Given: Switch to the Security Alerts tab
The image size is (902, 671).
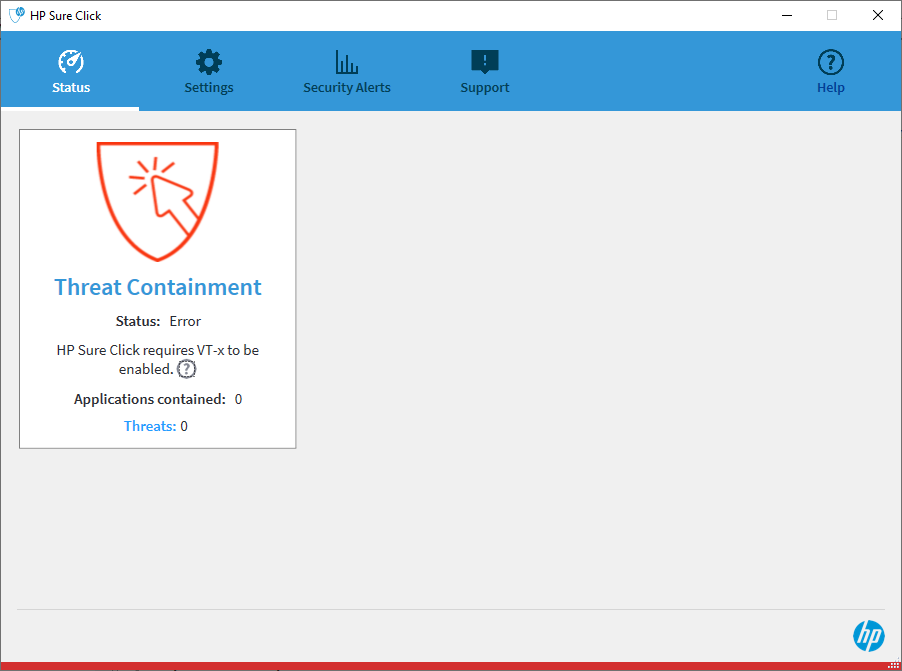Looking at the screenshot, I should (346, 70).
